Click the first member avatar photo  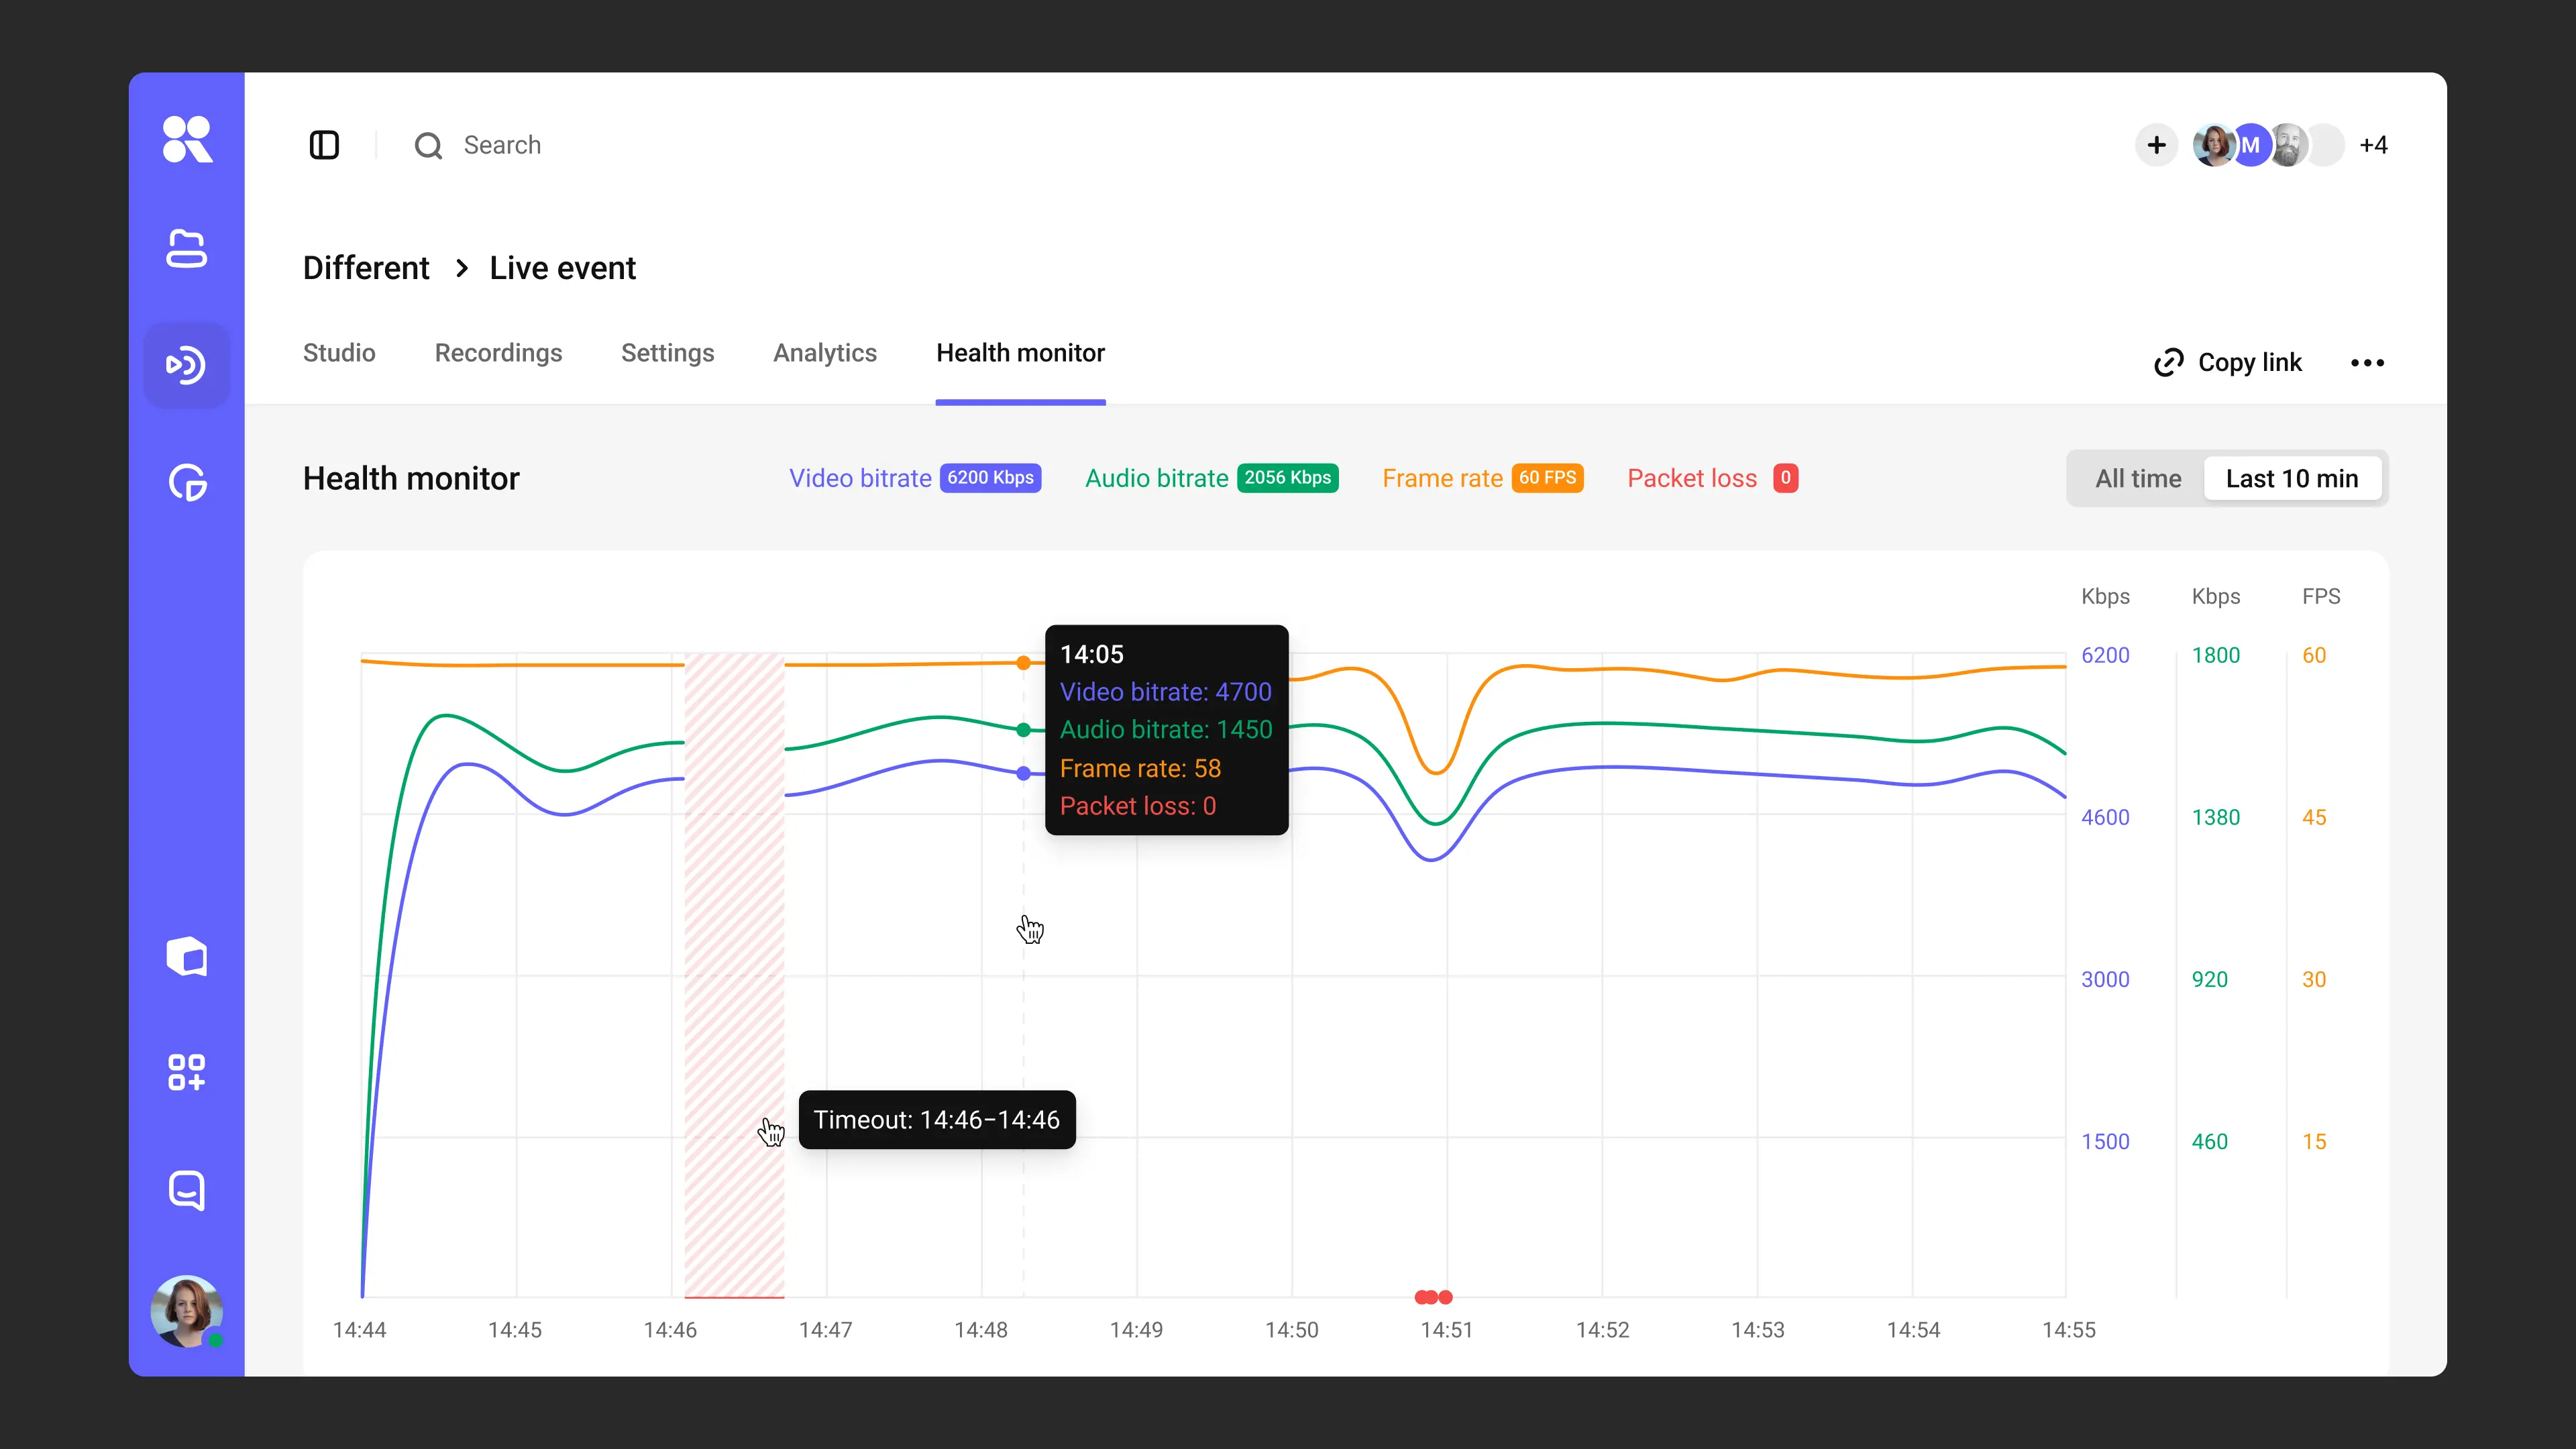coord(2214,145)
